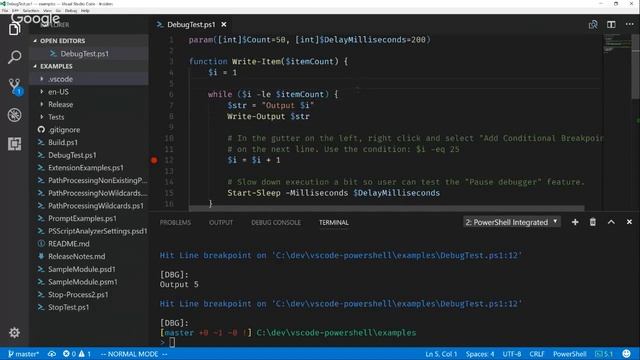Open the terminal selector dropdown
This screenshot has width=640, height=360.
[x=511, y=222]
